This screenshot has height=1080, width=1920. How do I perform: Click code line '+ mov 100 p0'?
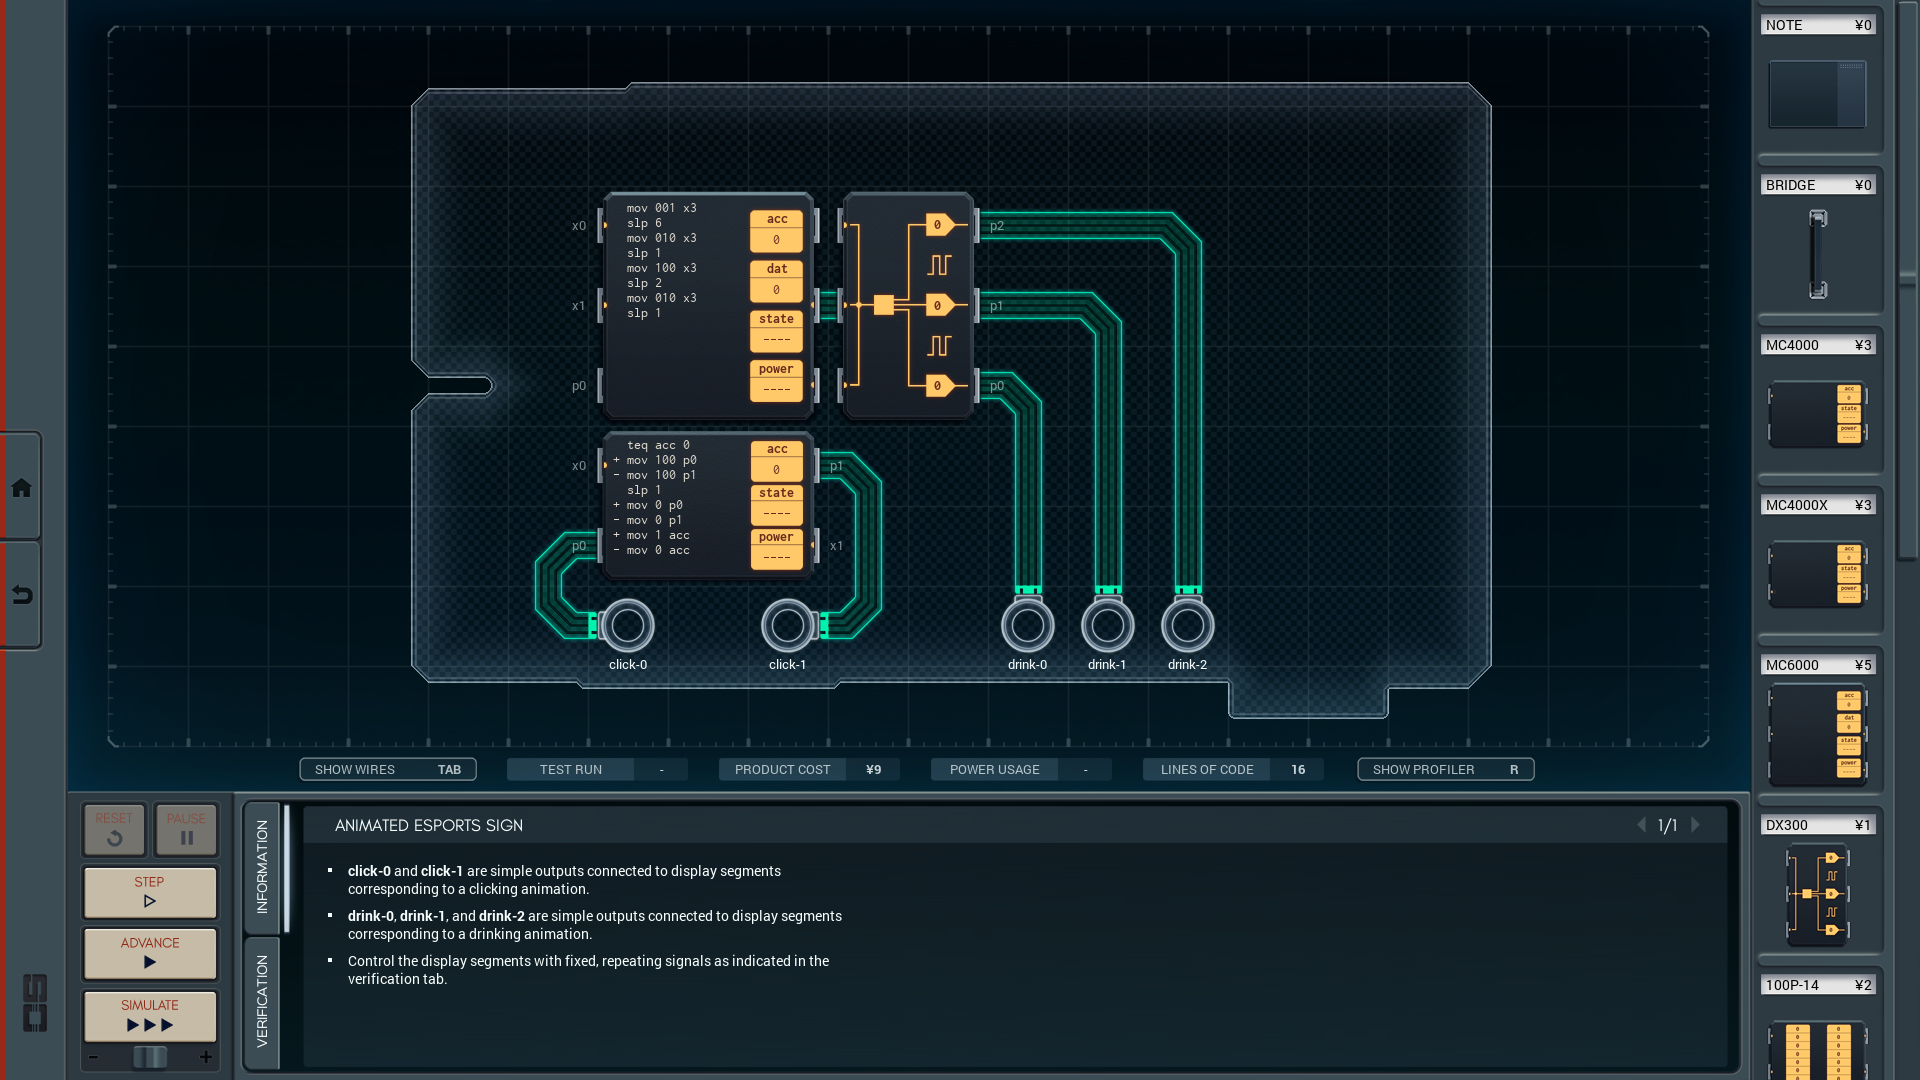click(655, 460)
